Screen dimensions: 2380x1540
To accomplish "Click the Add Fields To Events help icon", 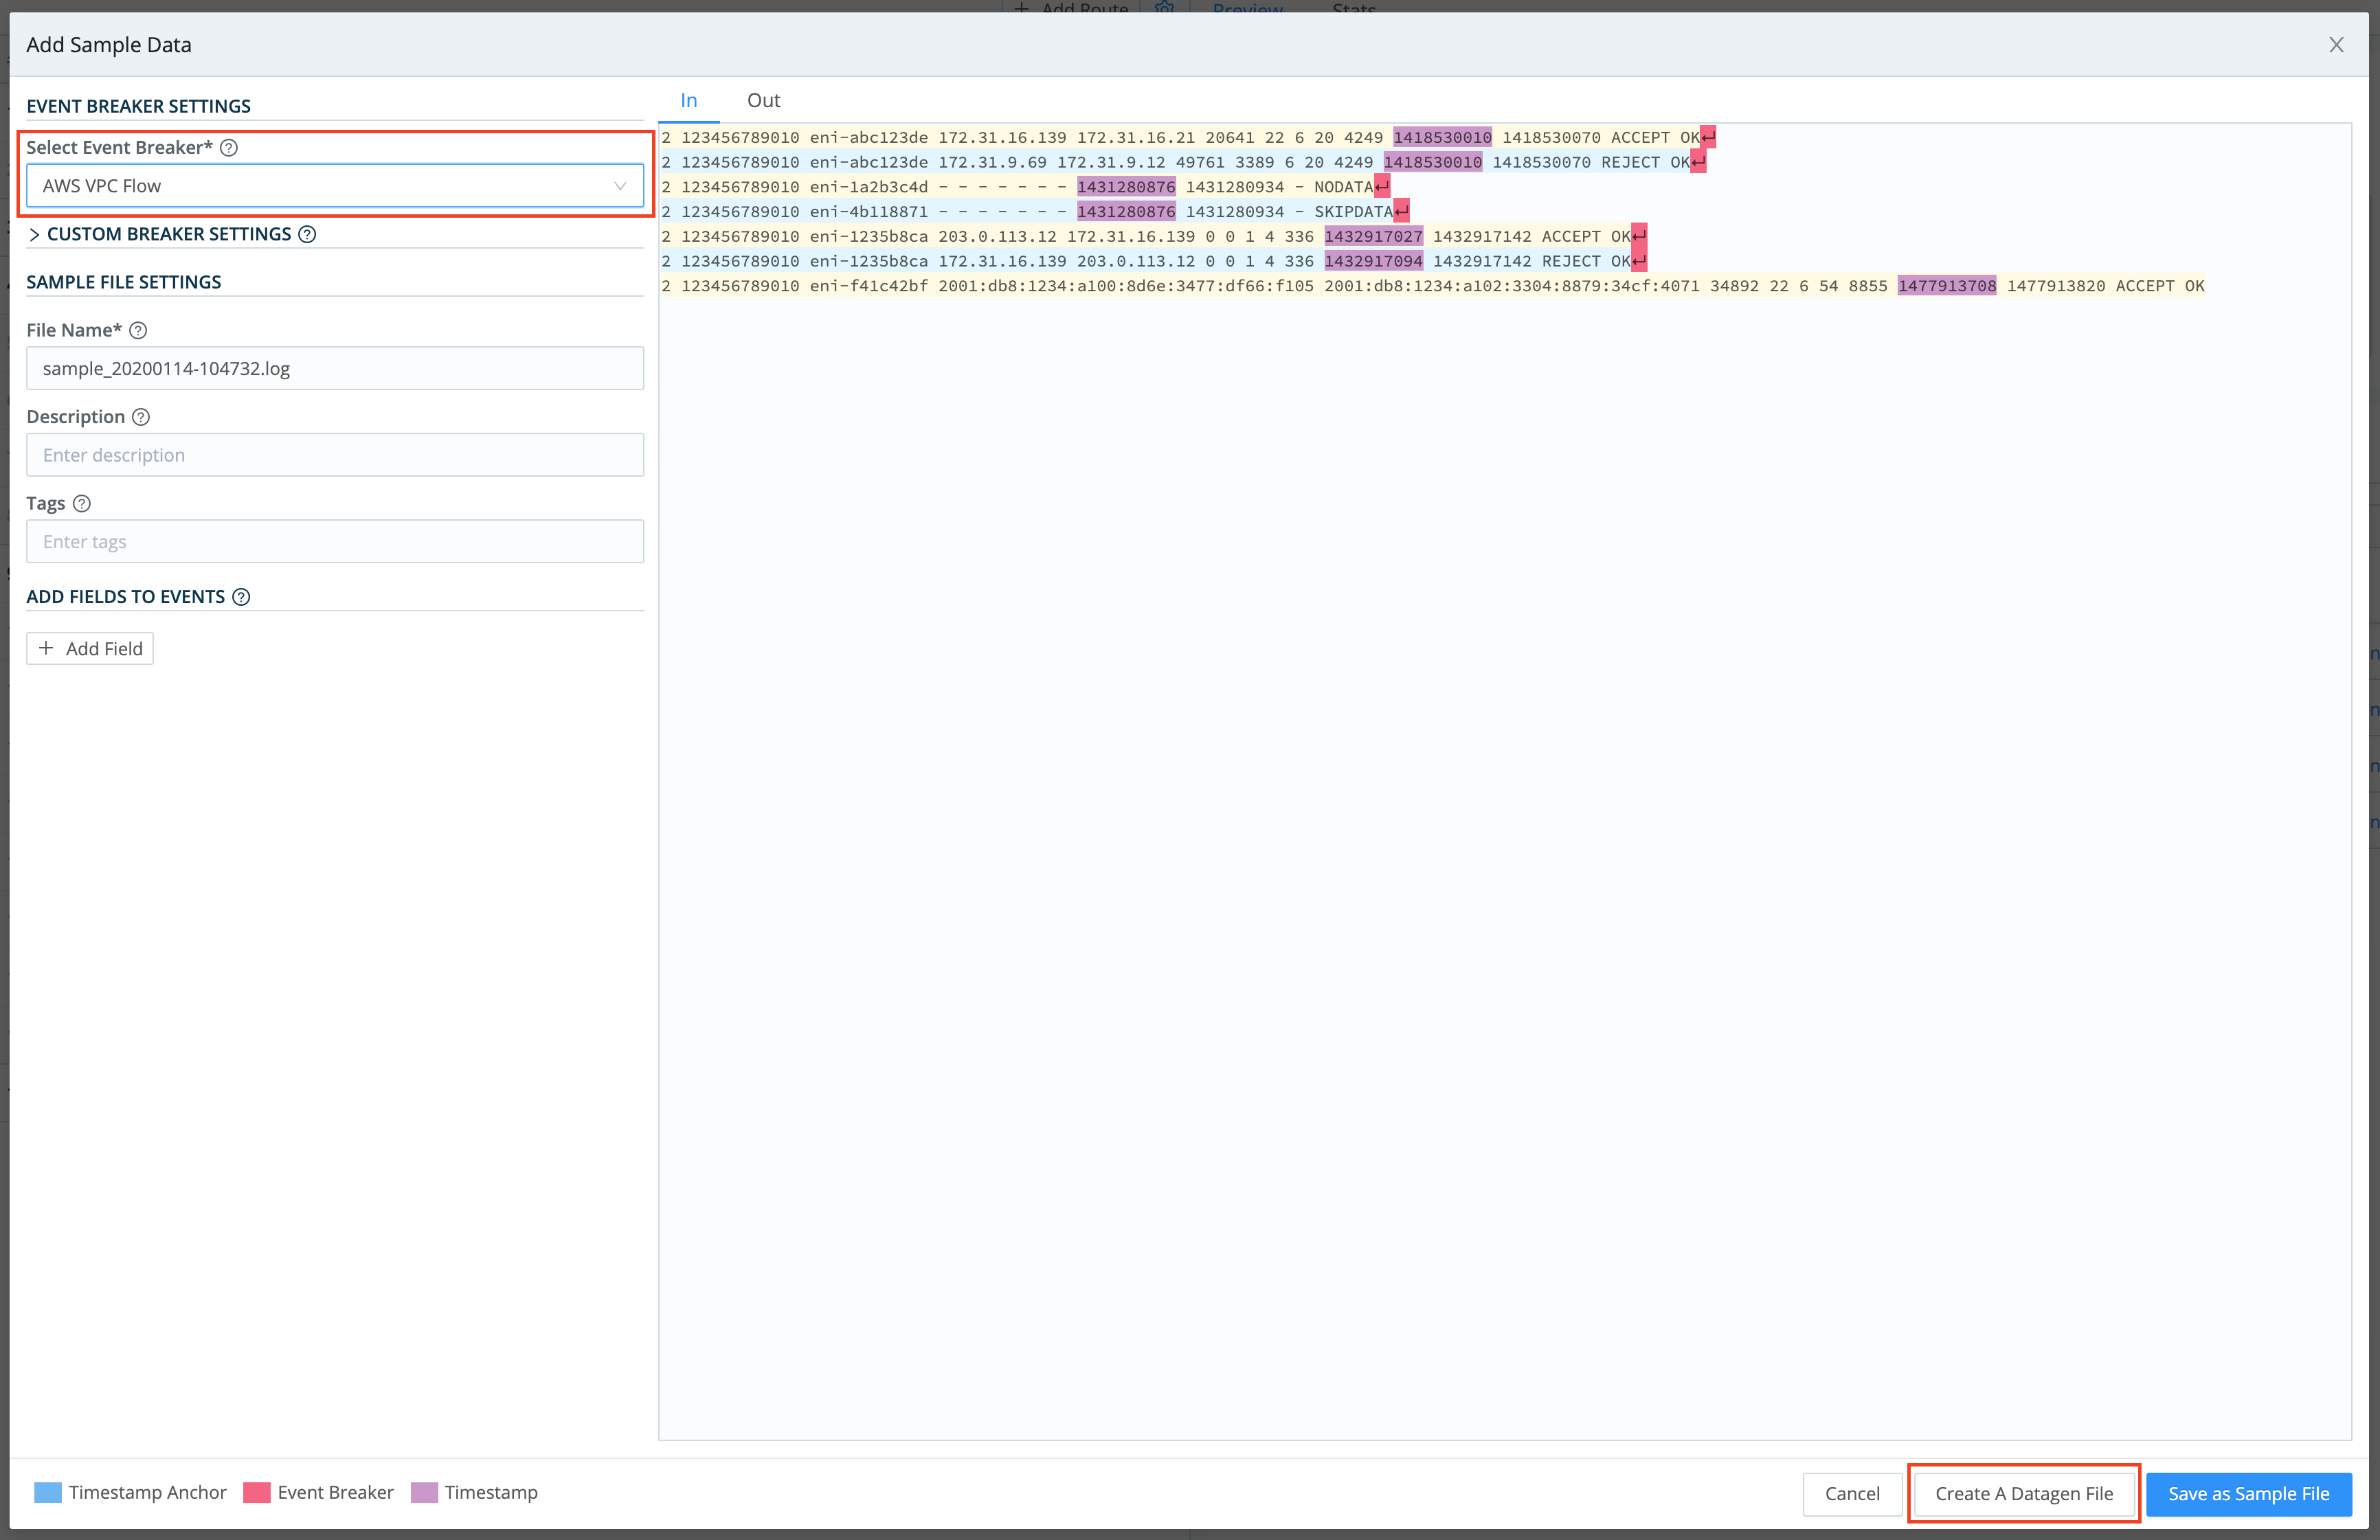I will [241, 597].
